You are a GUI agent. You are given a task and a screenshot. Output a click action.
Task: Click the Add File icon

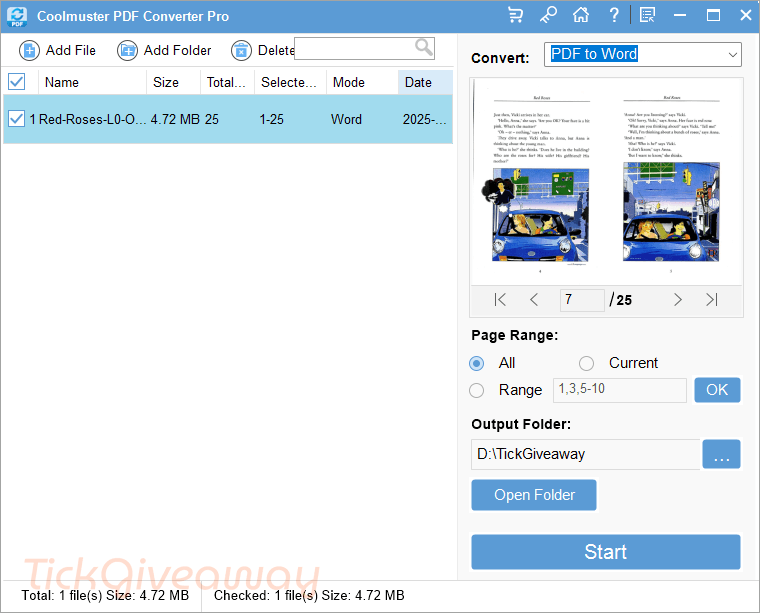29,50
